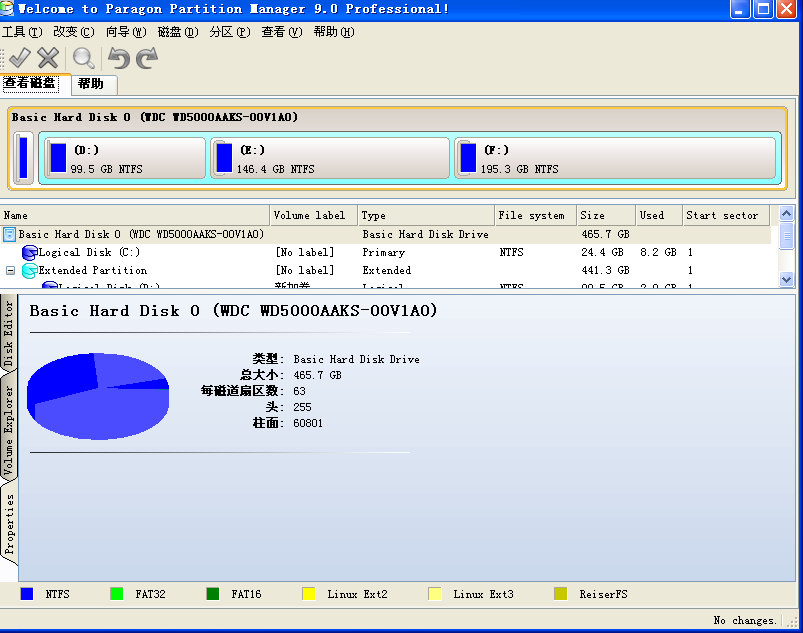Click the magnifying glass toolbar icon
Image resolution: width=803 pixels, height=633 pixels.
click(x=83, y=58)
